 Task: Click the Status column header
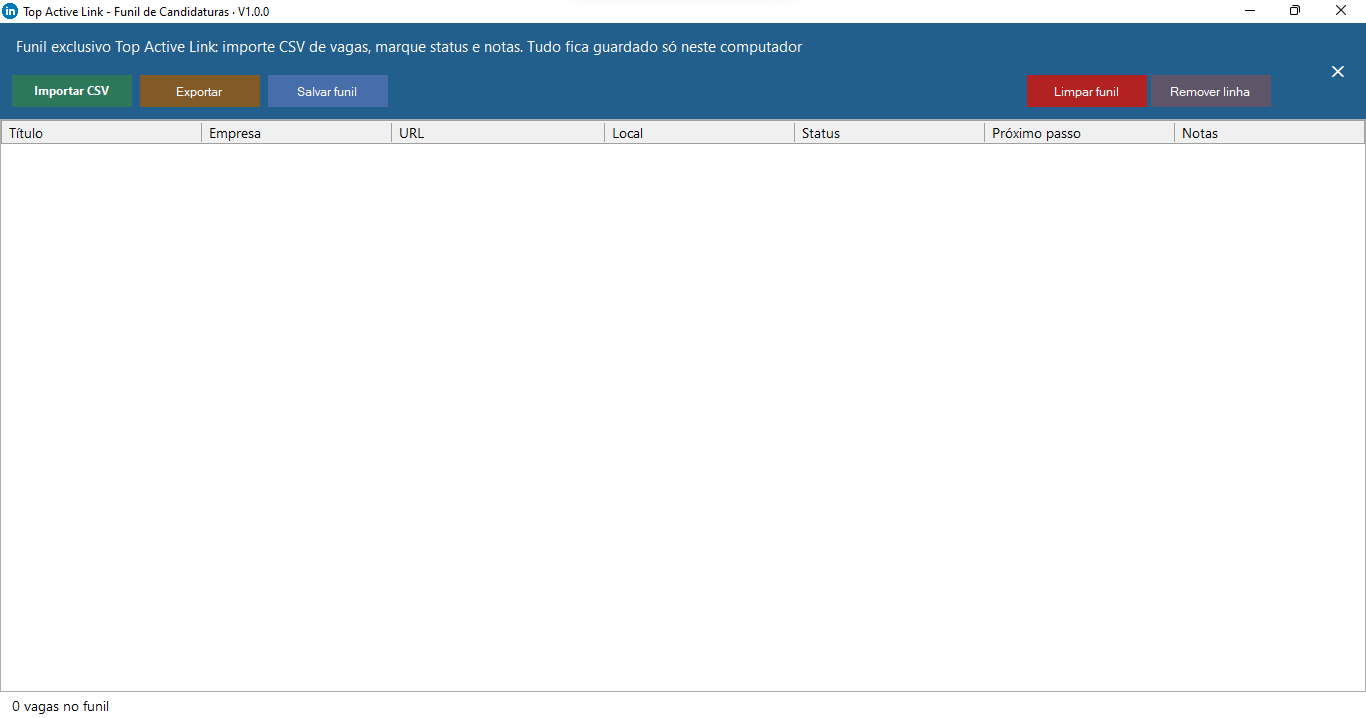[x=890, y=133]
